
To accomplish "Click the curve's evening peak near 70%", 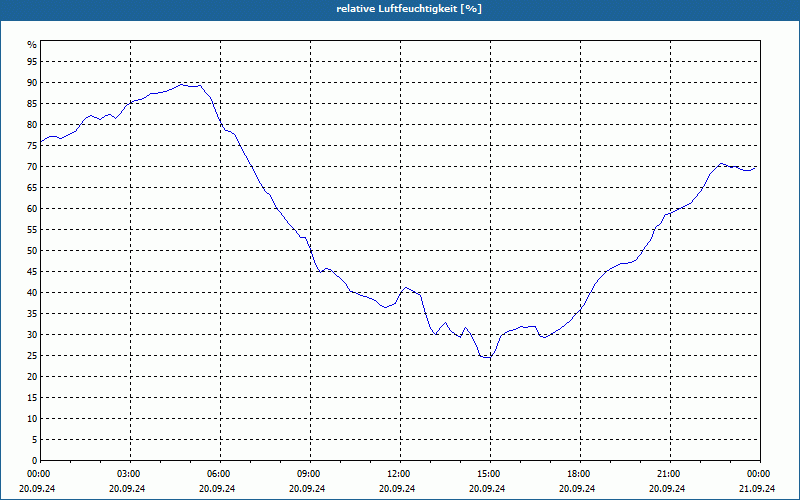I will 720,164.
